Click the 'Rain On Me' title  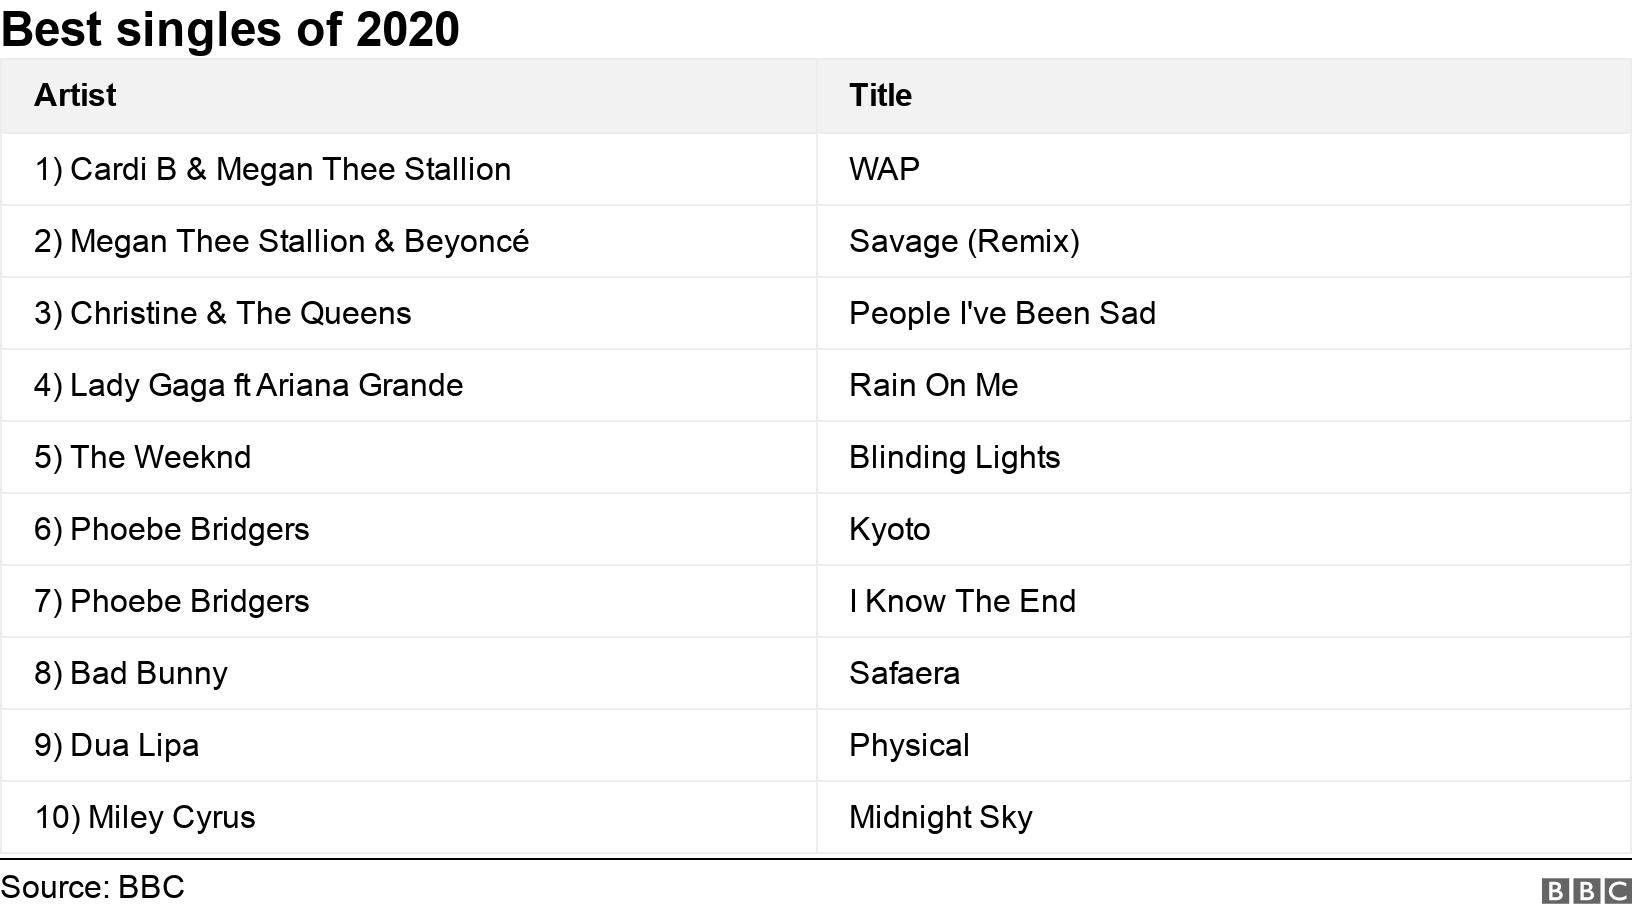(933, 385)
